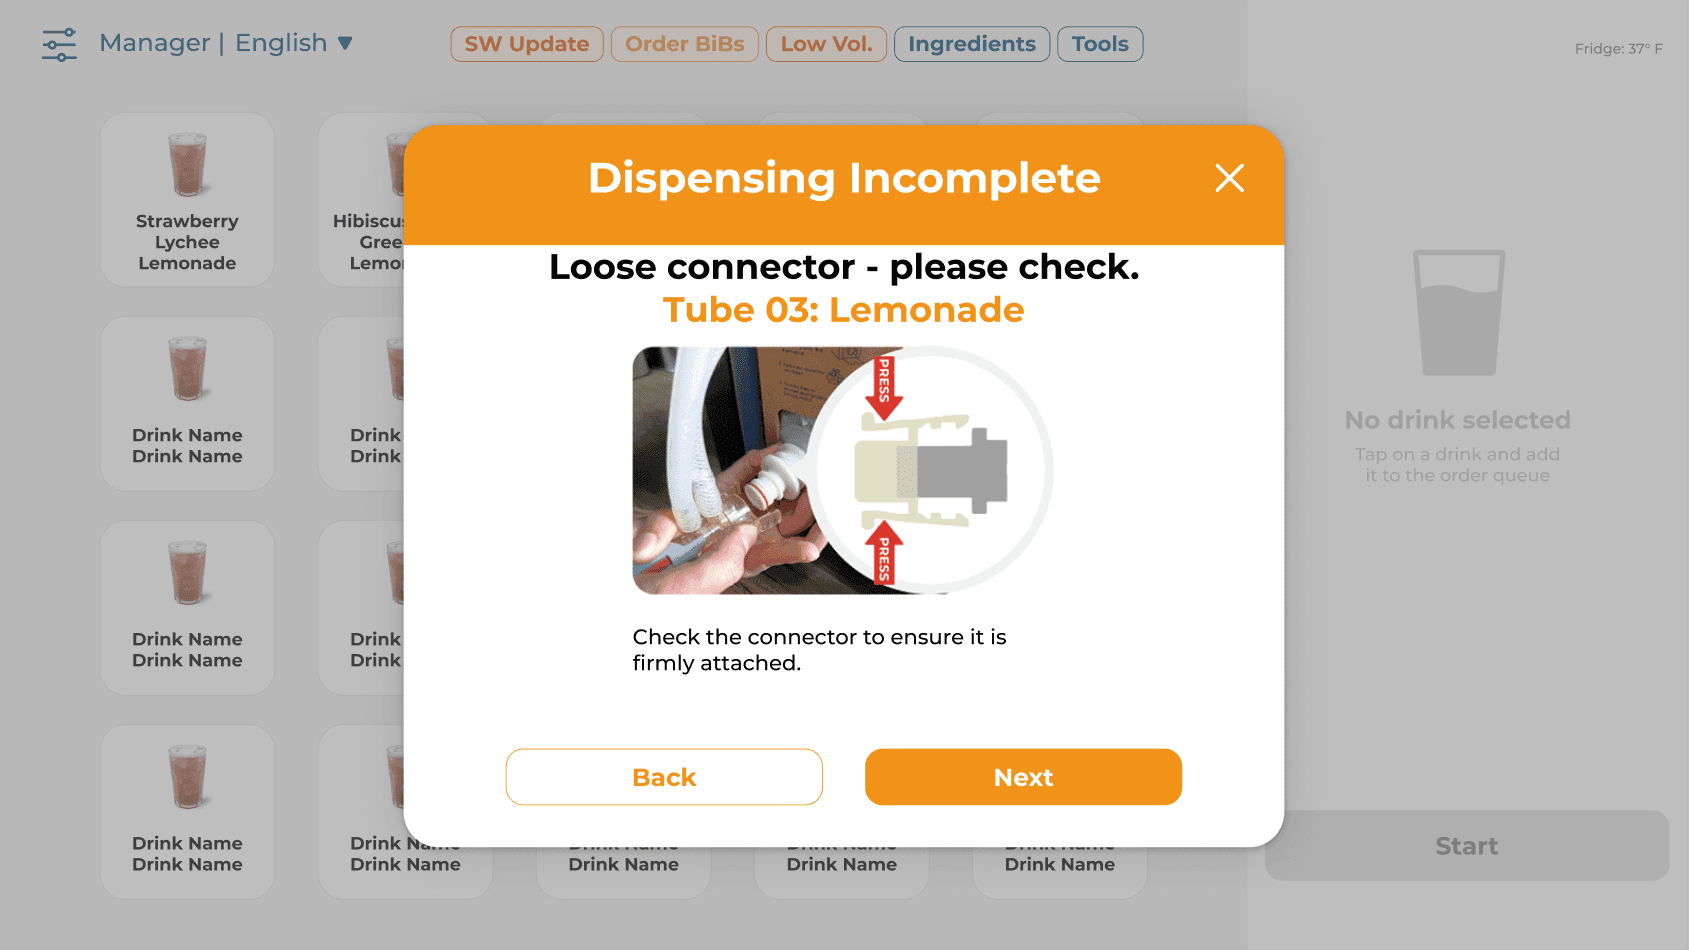This screenshot has height=950, width=1689.
Task: Select the Strawberry Lychee Lemonade drink
Action: tap(187, 200)
